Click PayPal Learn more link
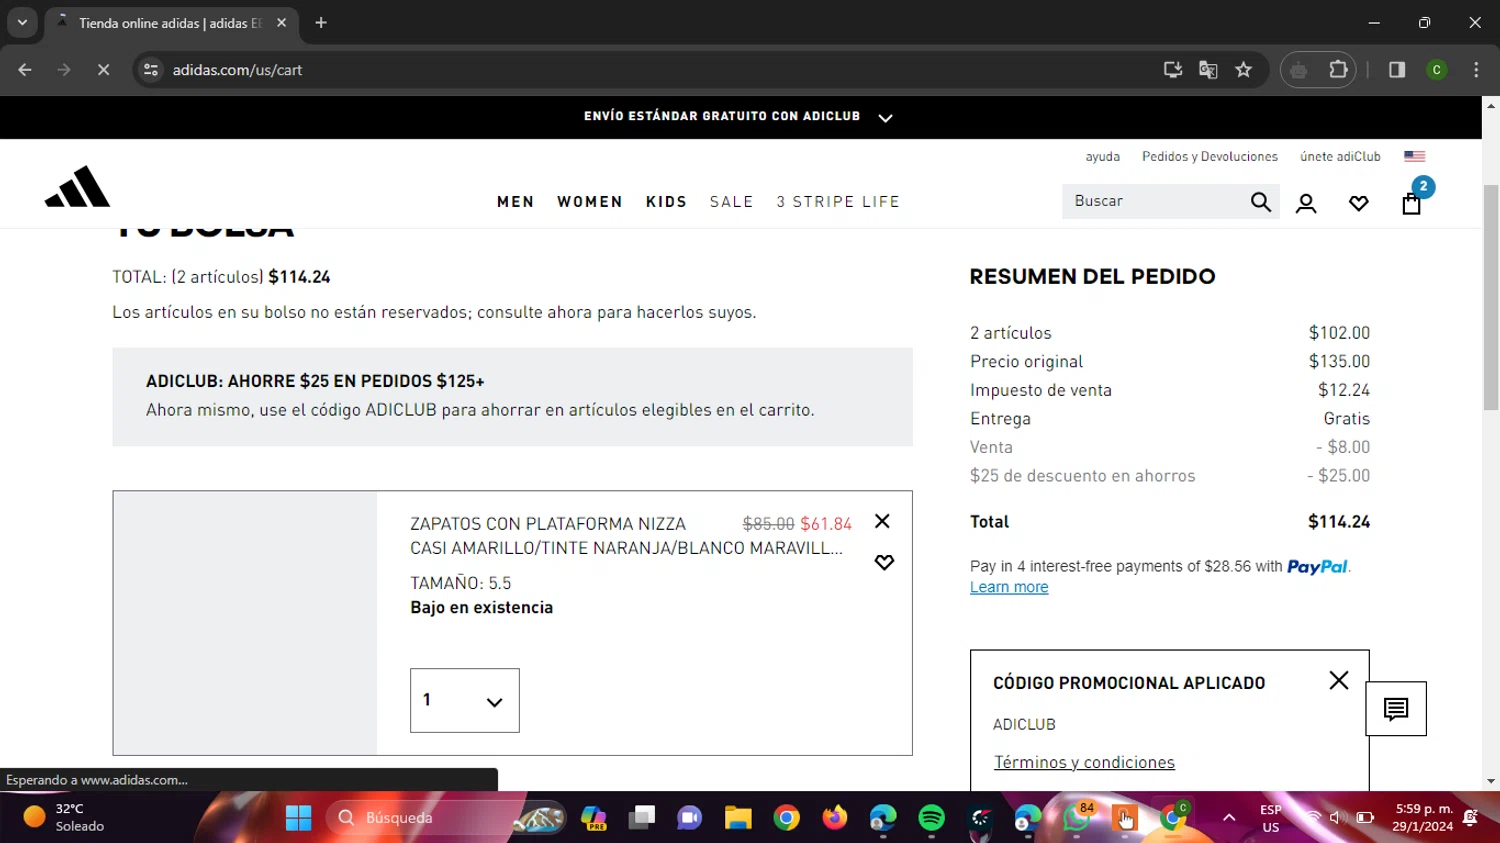 pos(1009,587)
